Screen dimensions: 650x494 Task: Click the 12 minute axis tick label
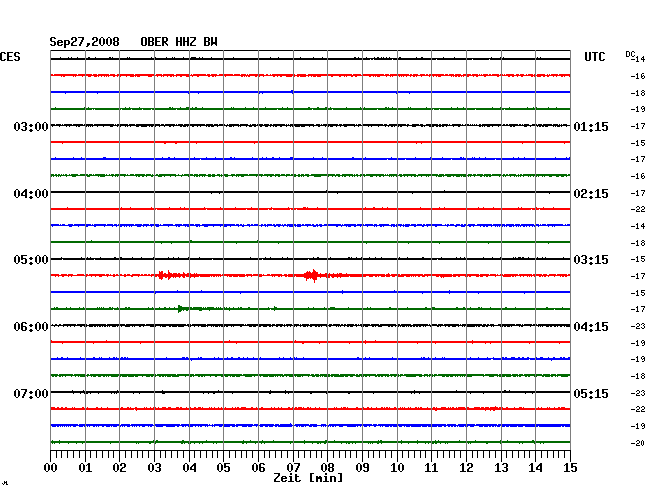pos(466,467)
